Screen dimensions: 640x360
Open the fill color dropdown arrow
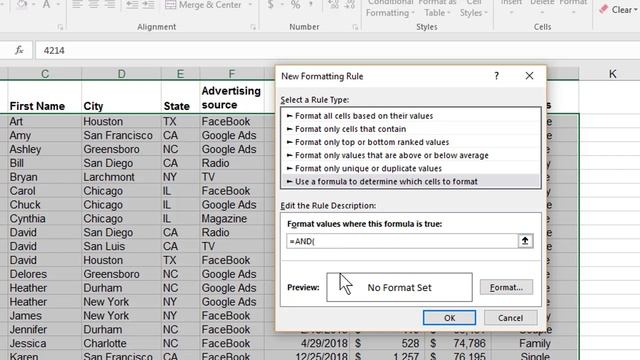[33, 4]
